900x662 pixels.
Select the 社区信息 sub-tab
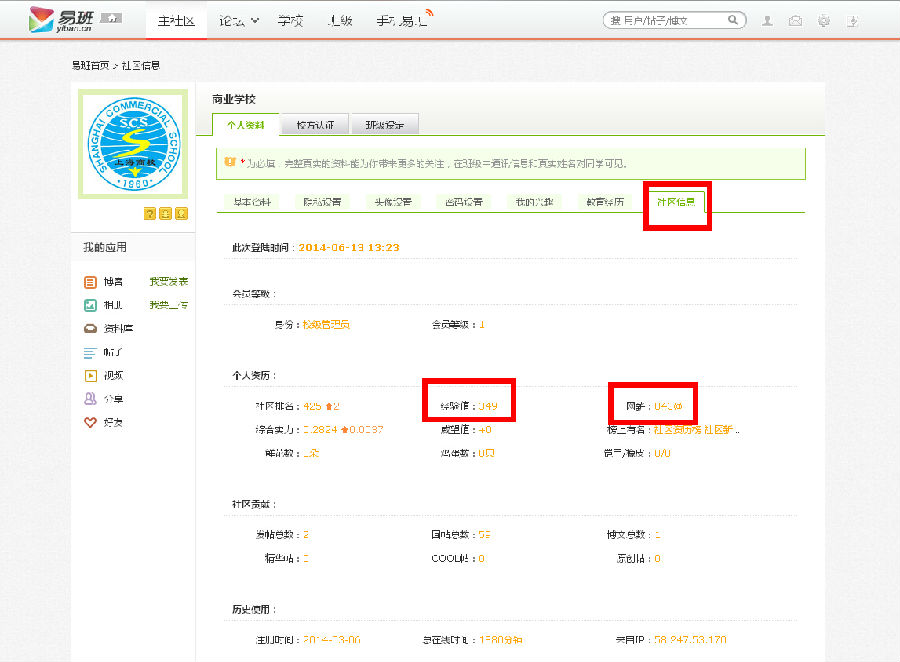point(676,202)
